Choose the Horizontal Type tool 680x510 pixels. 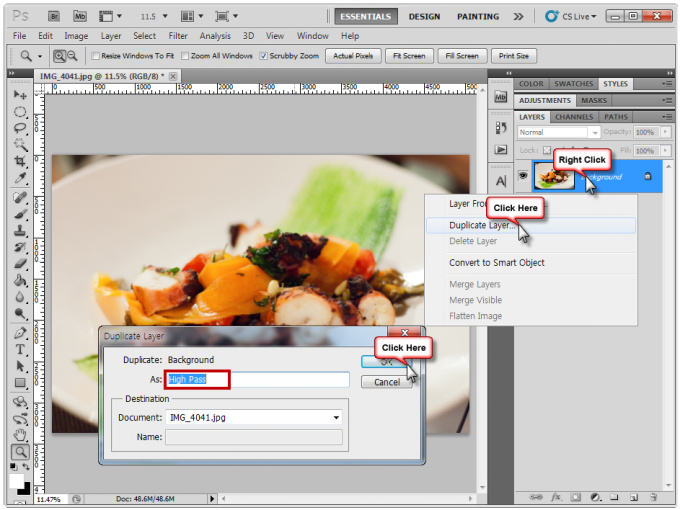pyautogui.click(x=20, y=349)
